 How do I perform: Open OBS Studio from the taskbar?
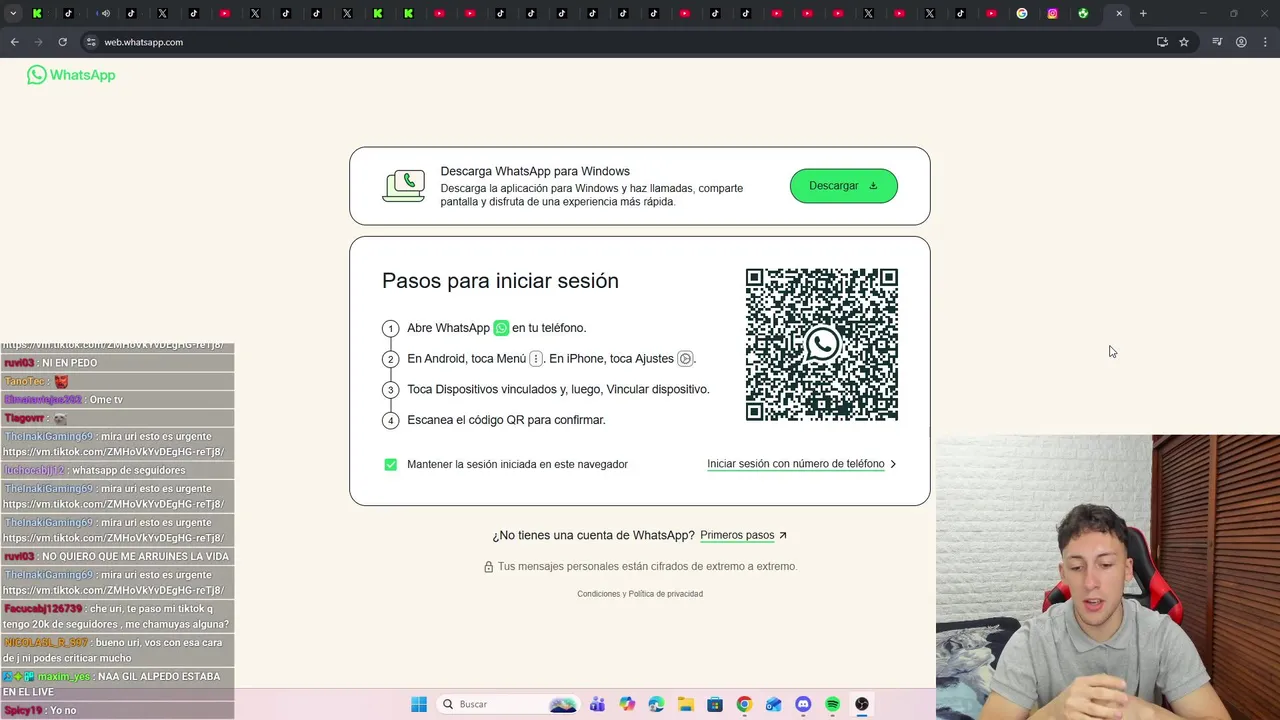point(862,704)
